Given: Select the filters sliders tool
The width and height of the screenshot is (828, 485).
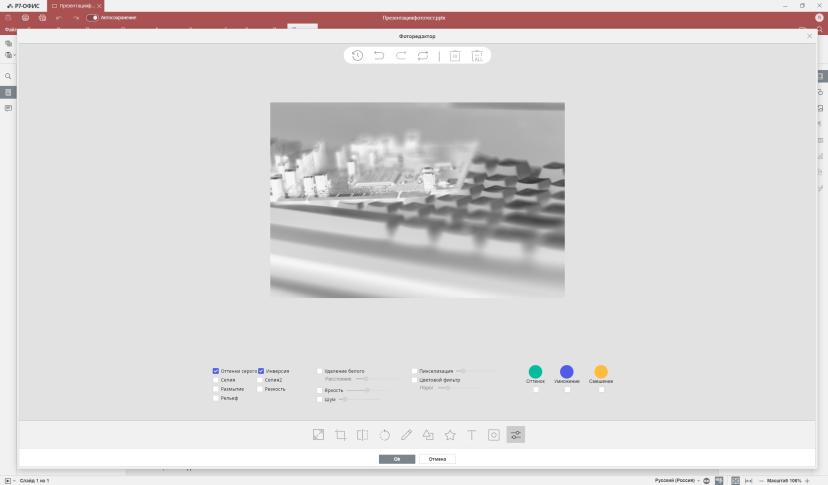Looking at the screenshot, I should [x=516, y=435].
